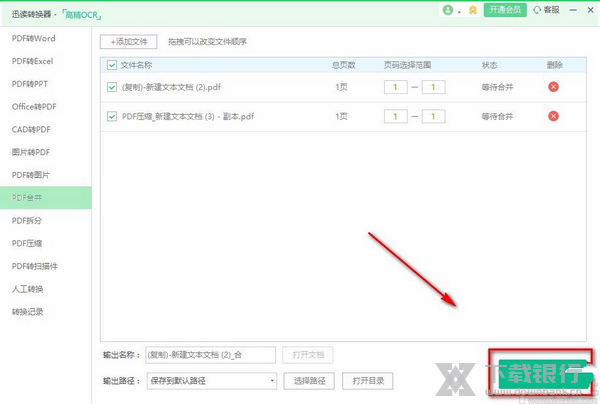Image resolution: width=600 pixels, height=404 pixels.
Task: Open PDF转PPT conversion
Action: 30,84
